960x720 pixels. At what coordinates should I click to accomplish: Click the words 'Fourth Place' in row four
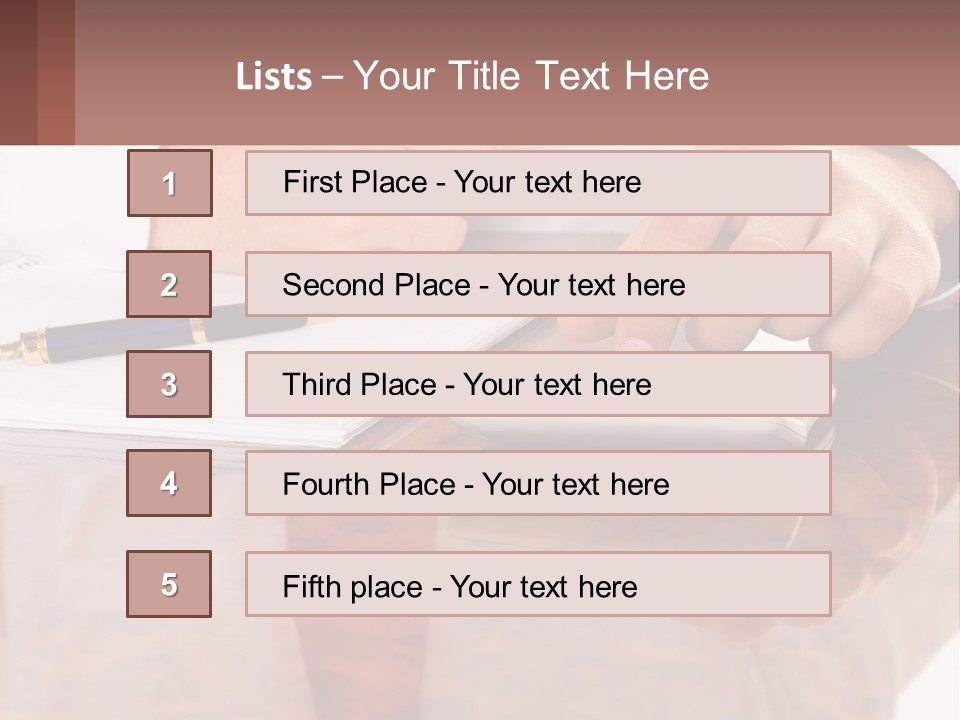[x=370, y=485]
